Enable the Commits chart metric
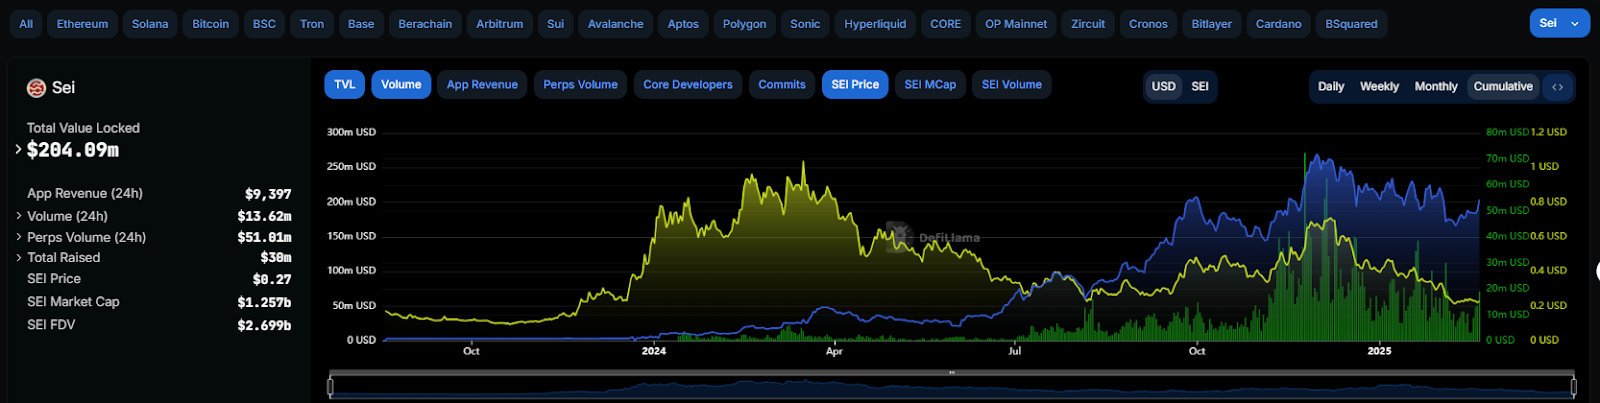This screenshot has height=403, width=1600. (782, 85)
